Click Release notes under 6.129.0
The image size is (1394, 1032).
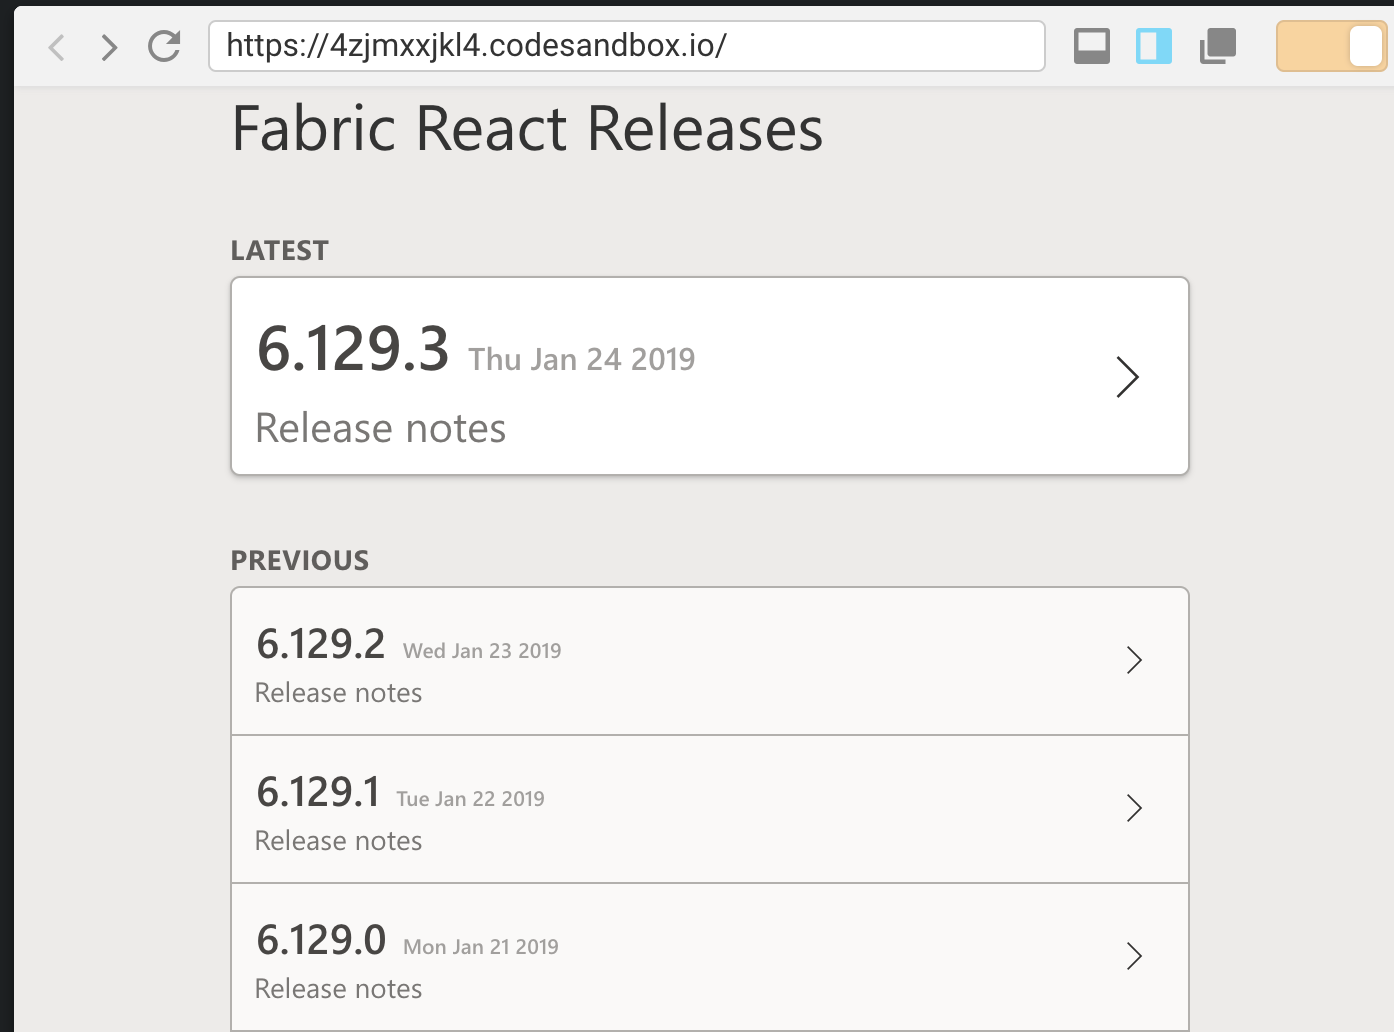339,989
